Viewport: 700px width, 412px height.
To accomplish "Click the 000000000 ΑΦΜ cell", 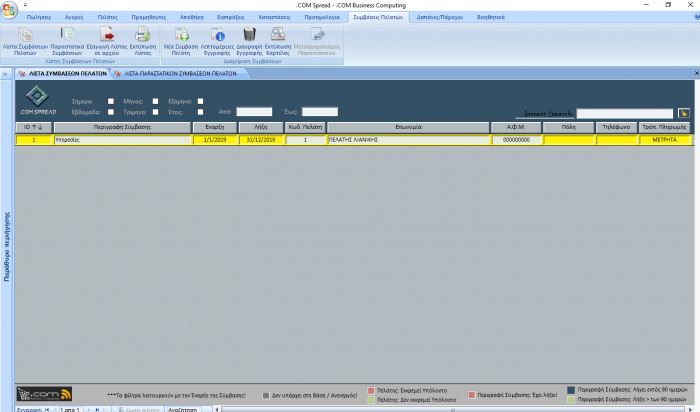I will click(516, 140).
